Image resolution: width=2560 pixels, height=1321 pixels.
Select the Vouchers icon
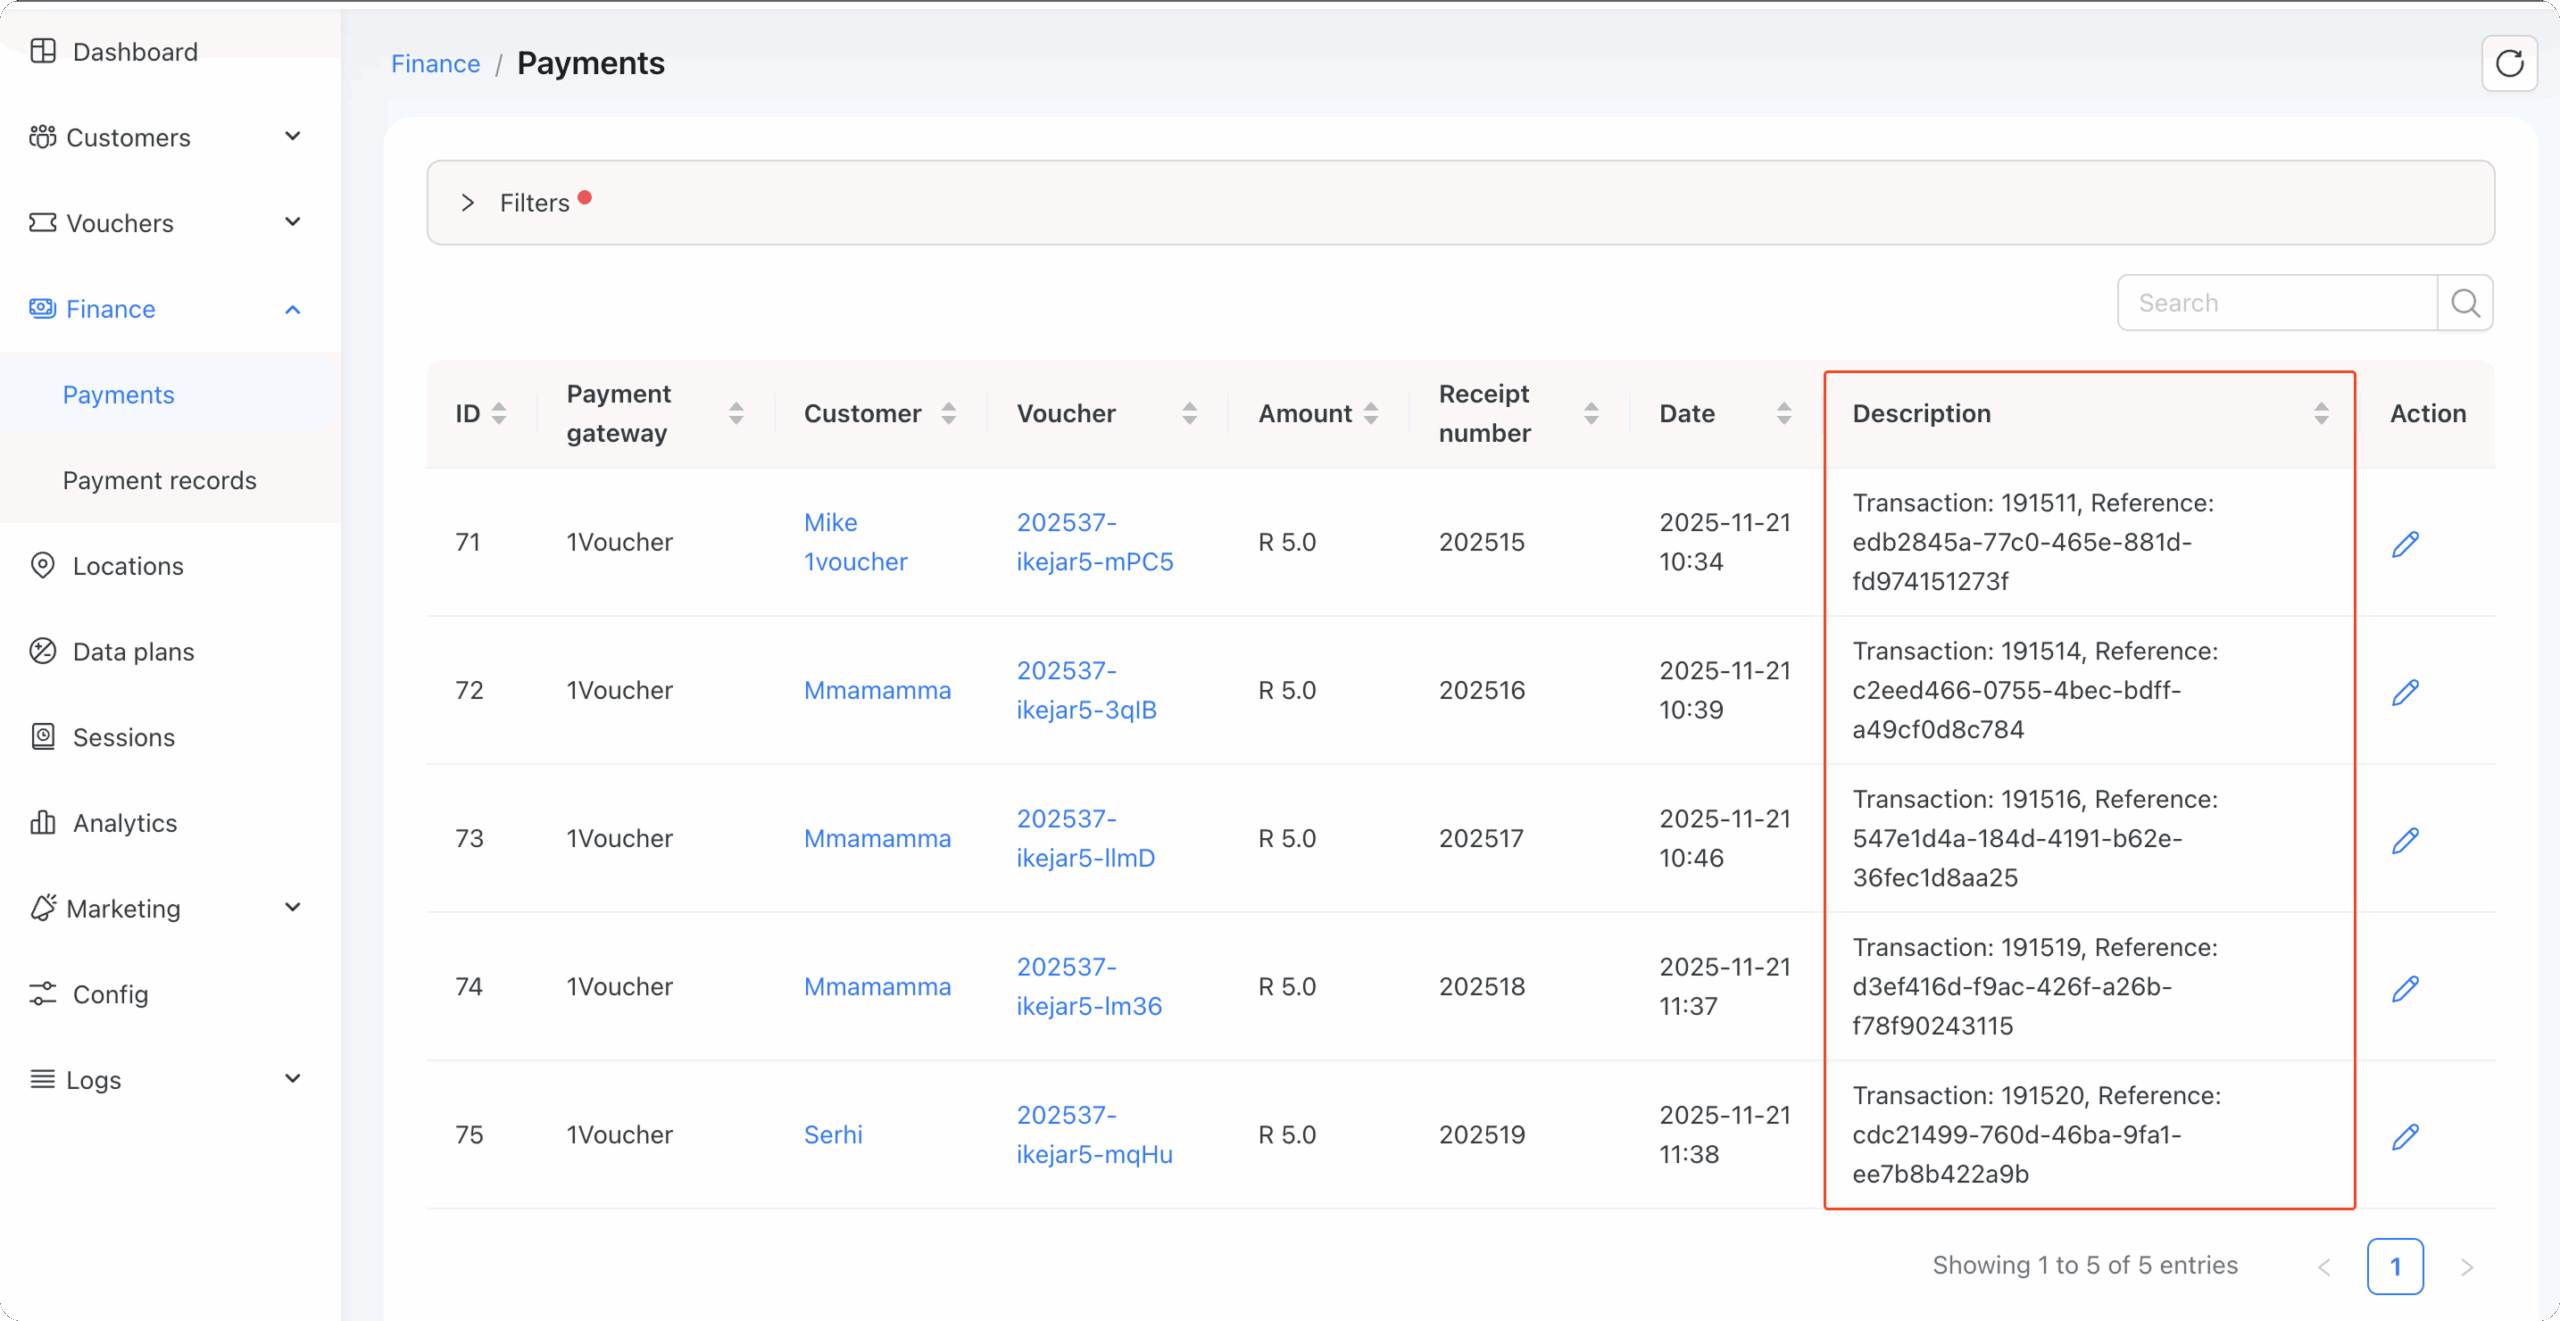pyautogui.click(x=42, y=222)
